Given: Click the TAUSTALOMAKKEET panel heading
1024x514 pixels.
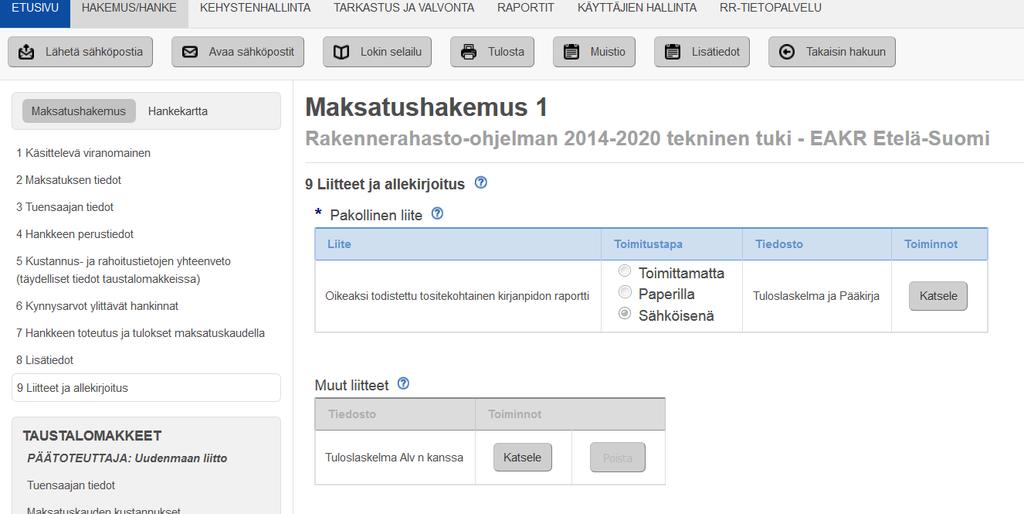Looking at the screenshot, I should pos(92,436).
